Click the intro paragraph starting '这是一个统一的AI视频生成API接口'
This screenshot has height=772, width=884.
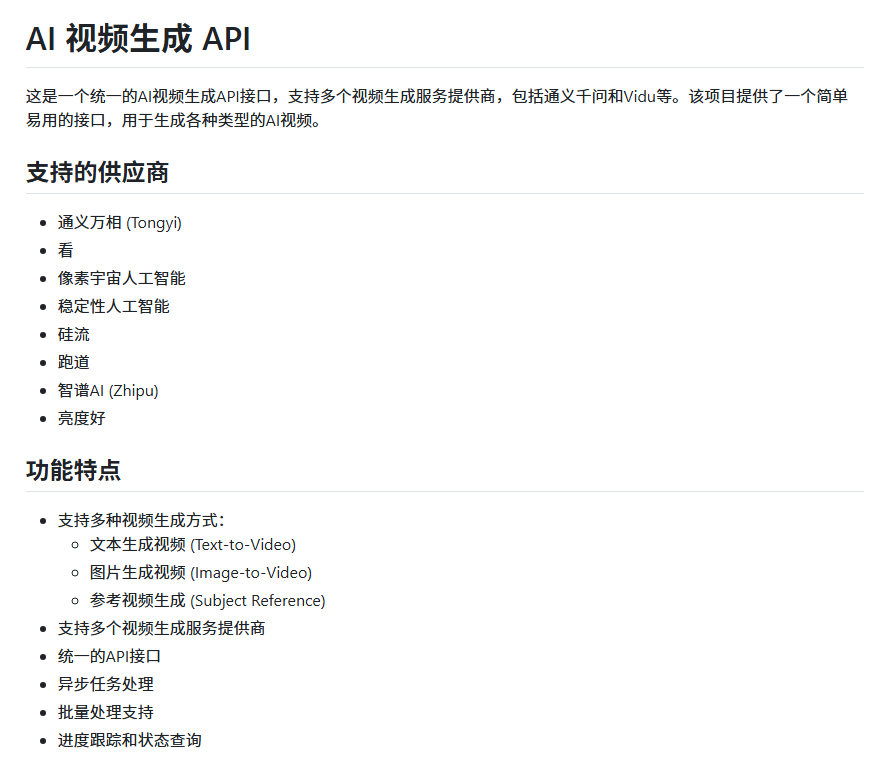coord(437,108)
